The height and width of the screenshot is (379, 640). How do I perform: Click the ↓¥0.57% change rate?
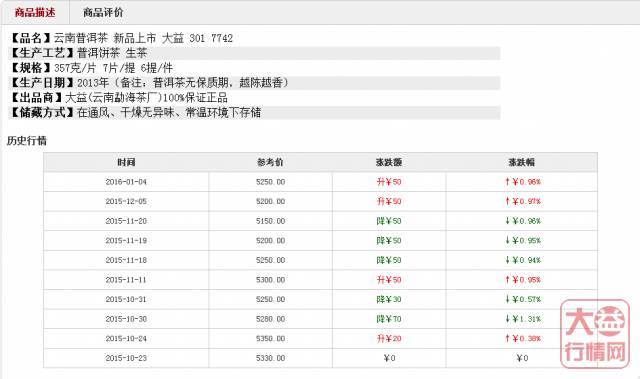pyautogui.click(x=522, y=299)
